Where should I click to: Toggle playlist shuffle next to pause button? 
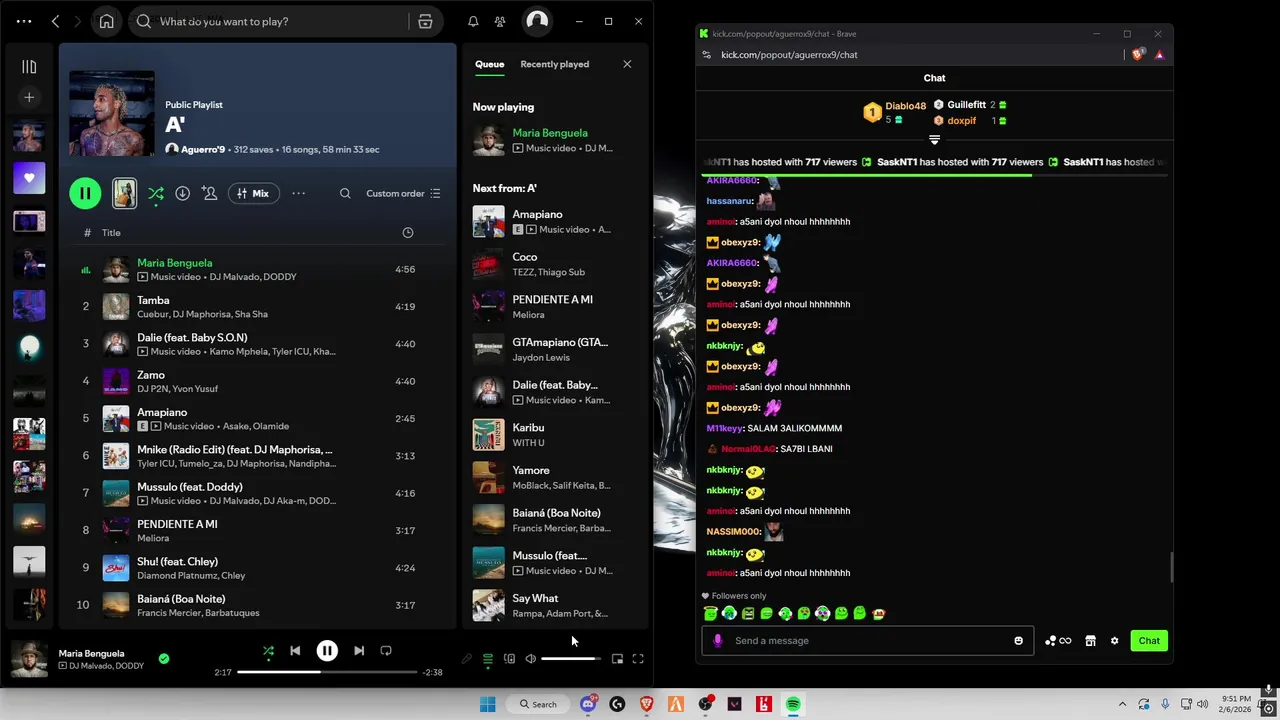tap(156, 194)
